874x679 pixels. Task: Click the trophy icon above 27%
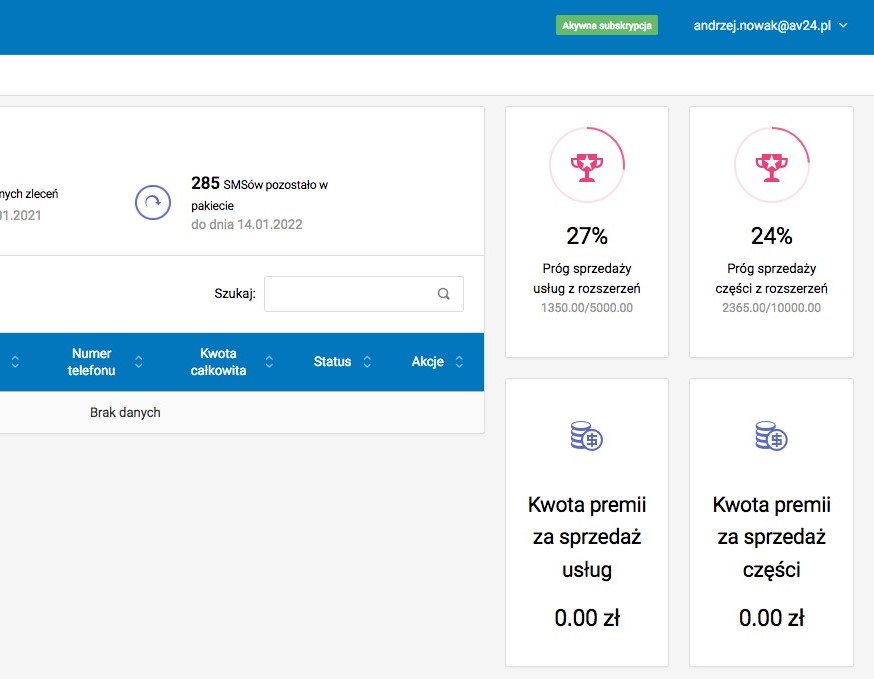pyautogui.click(x=586, y=164)
